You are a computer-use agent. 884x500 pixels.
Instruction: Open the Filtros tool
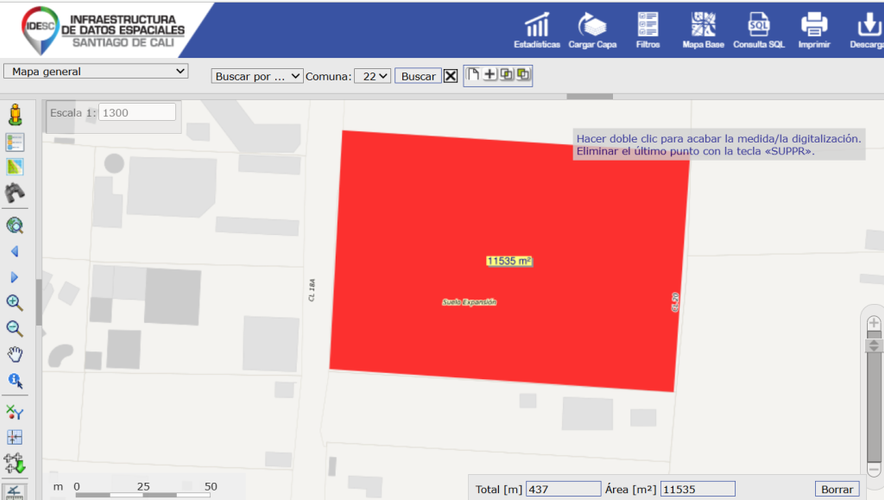pyautogui.click(x=648, y=30)
